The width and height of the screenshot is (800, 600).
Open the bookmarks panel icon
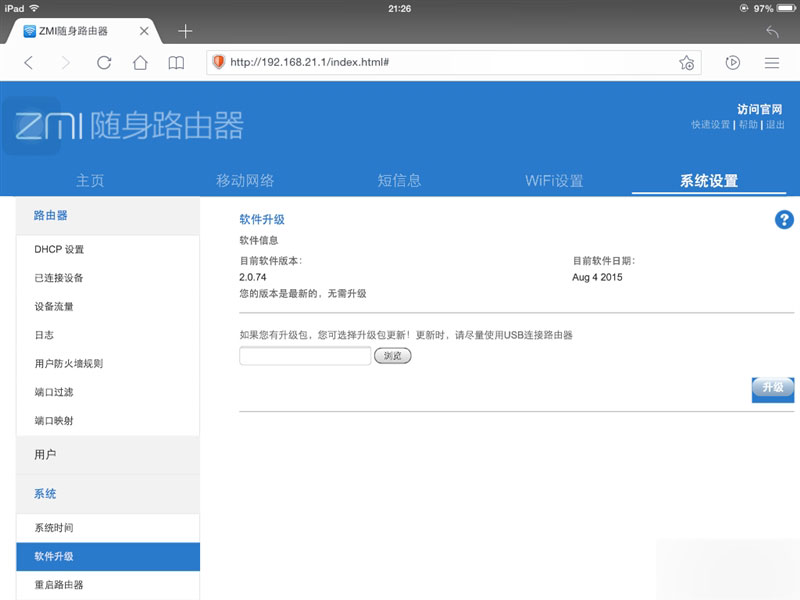pos(176,61)
